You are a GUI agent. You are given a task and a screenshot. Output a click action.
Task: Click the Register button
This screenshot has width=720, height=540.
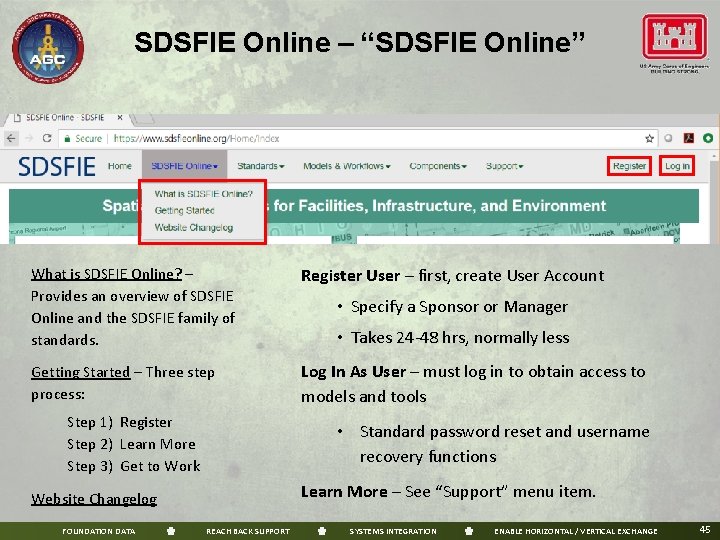click(x=629, y=166)
